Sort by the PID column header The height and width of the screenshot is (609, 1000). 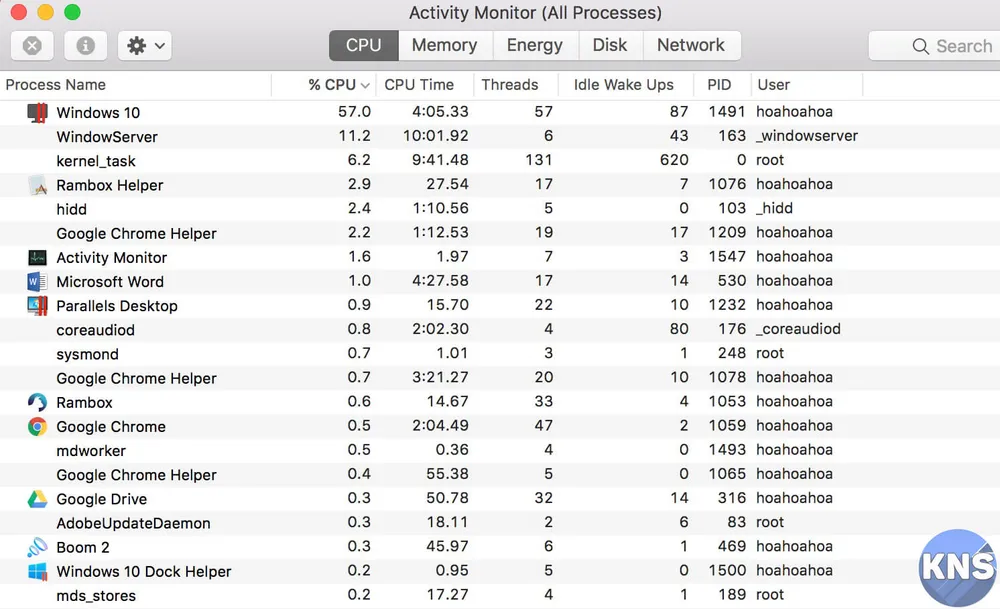click(723, 85)
